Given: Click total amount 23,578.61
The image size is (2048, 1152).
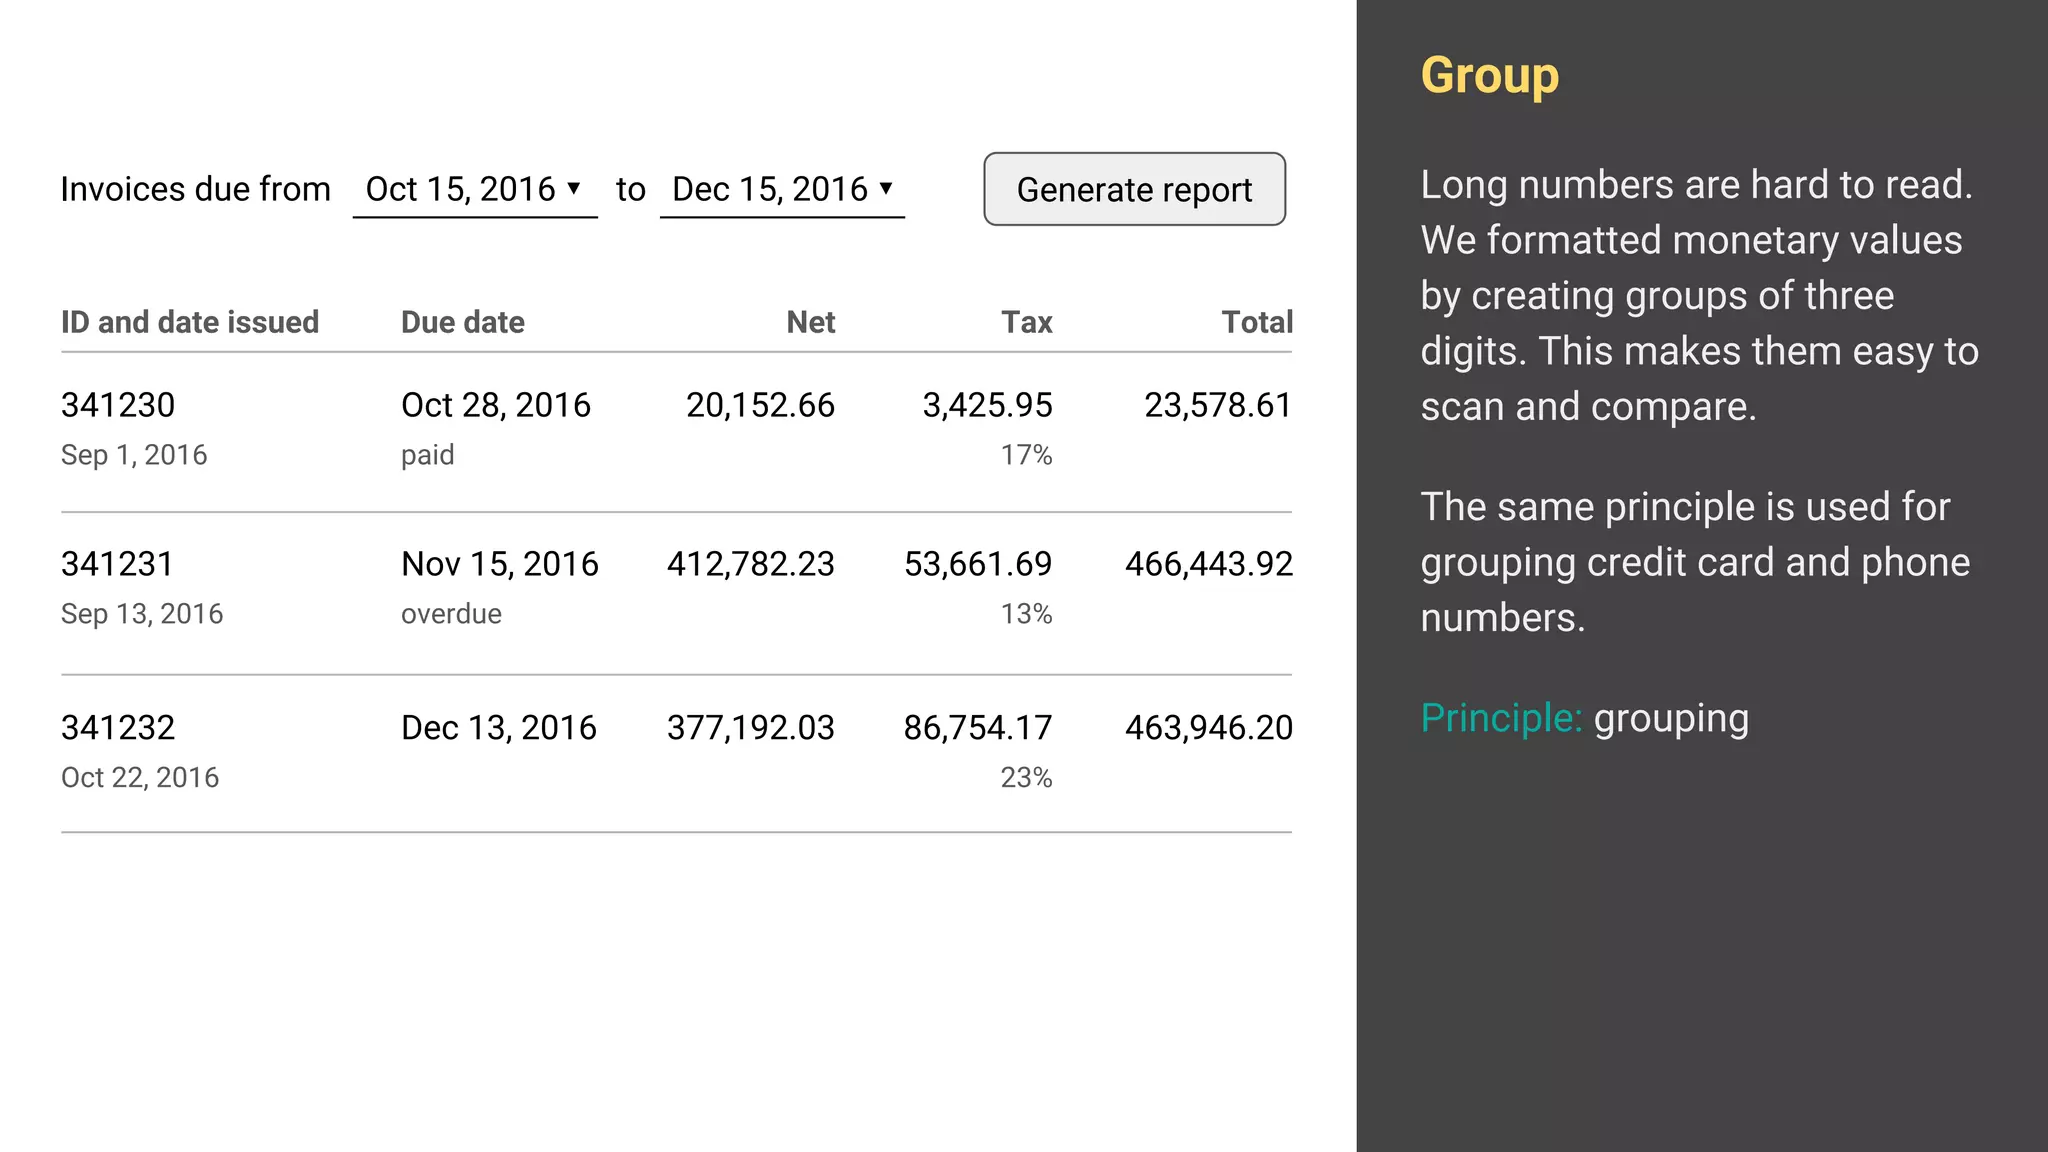Looking at the screenshot, I should coord(1218,405).
